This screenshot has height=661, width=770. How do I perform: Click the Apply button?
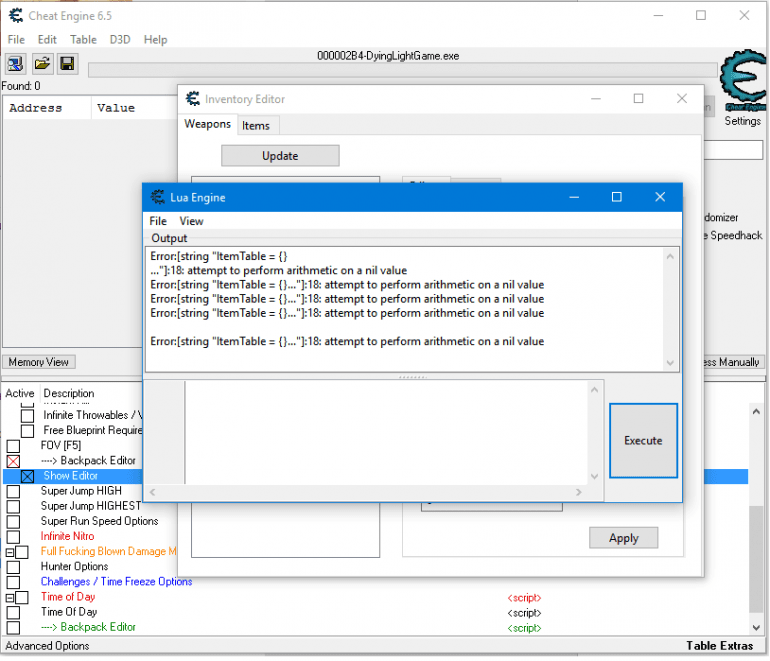pos(623,538)
